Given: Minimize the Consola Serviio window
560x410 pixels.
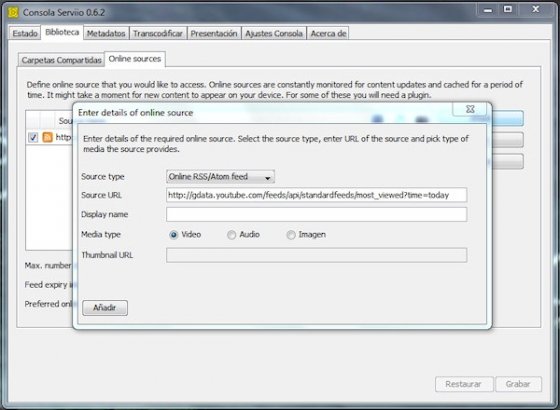Looking at the screenshot, I should click(488, 10).
